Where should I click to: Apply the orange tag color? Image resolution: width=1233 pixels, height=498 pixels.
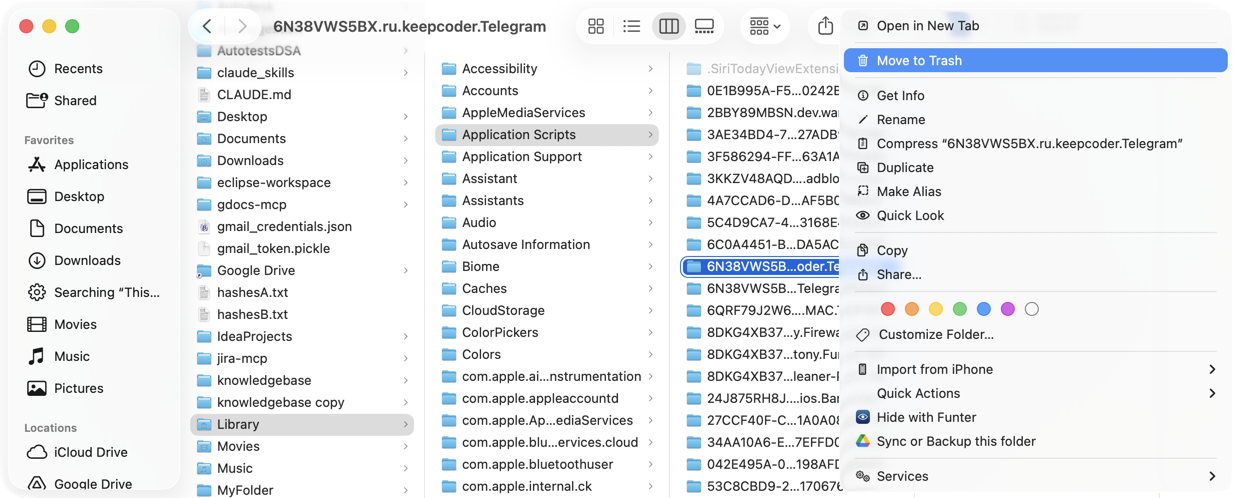click(911, 309)
